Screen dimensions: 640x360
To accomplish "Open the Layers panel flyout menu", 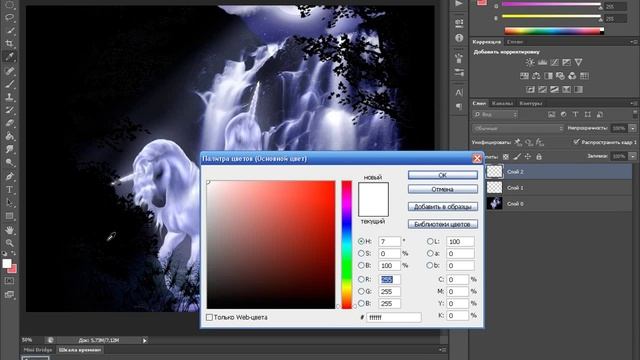I will coord(634,103).
